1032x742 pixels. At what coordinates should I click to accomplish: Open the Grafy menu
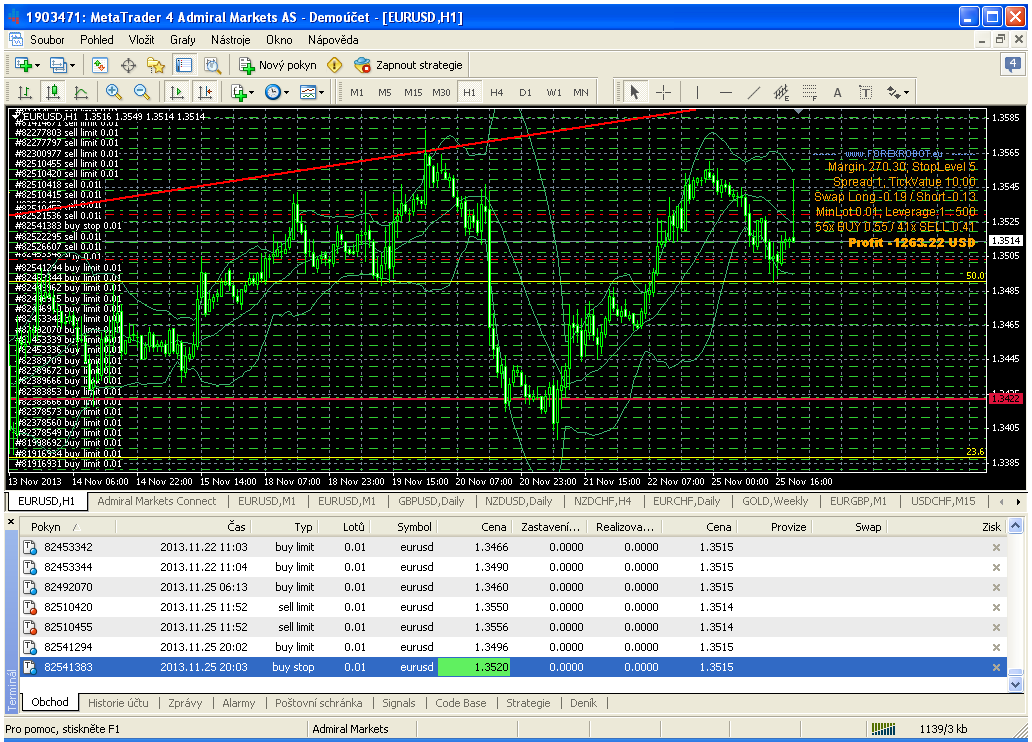[x=182, y=40]
